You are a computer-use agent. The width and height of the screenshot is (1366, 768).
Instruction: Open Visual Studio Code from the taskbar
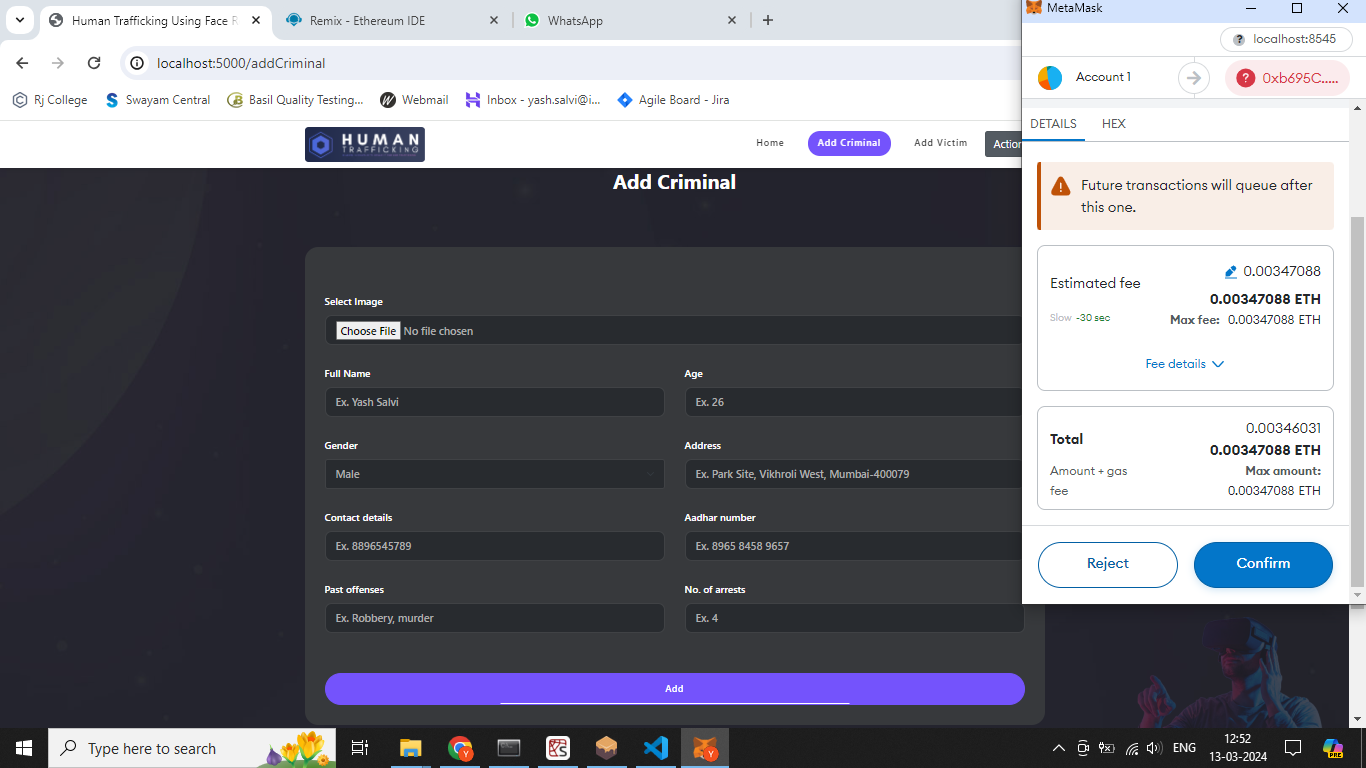[656, 748]
